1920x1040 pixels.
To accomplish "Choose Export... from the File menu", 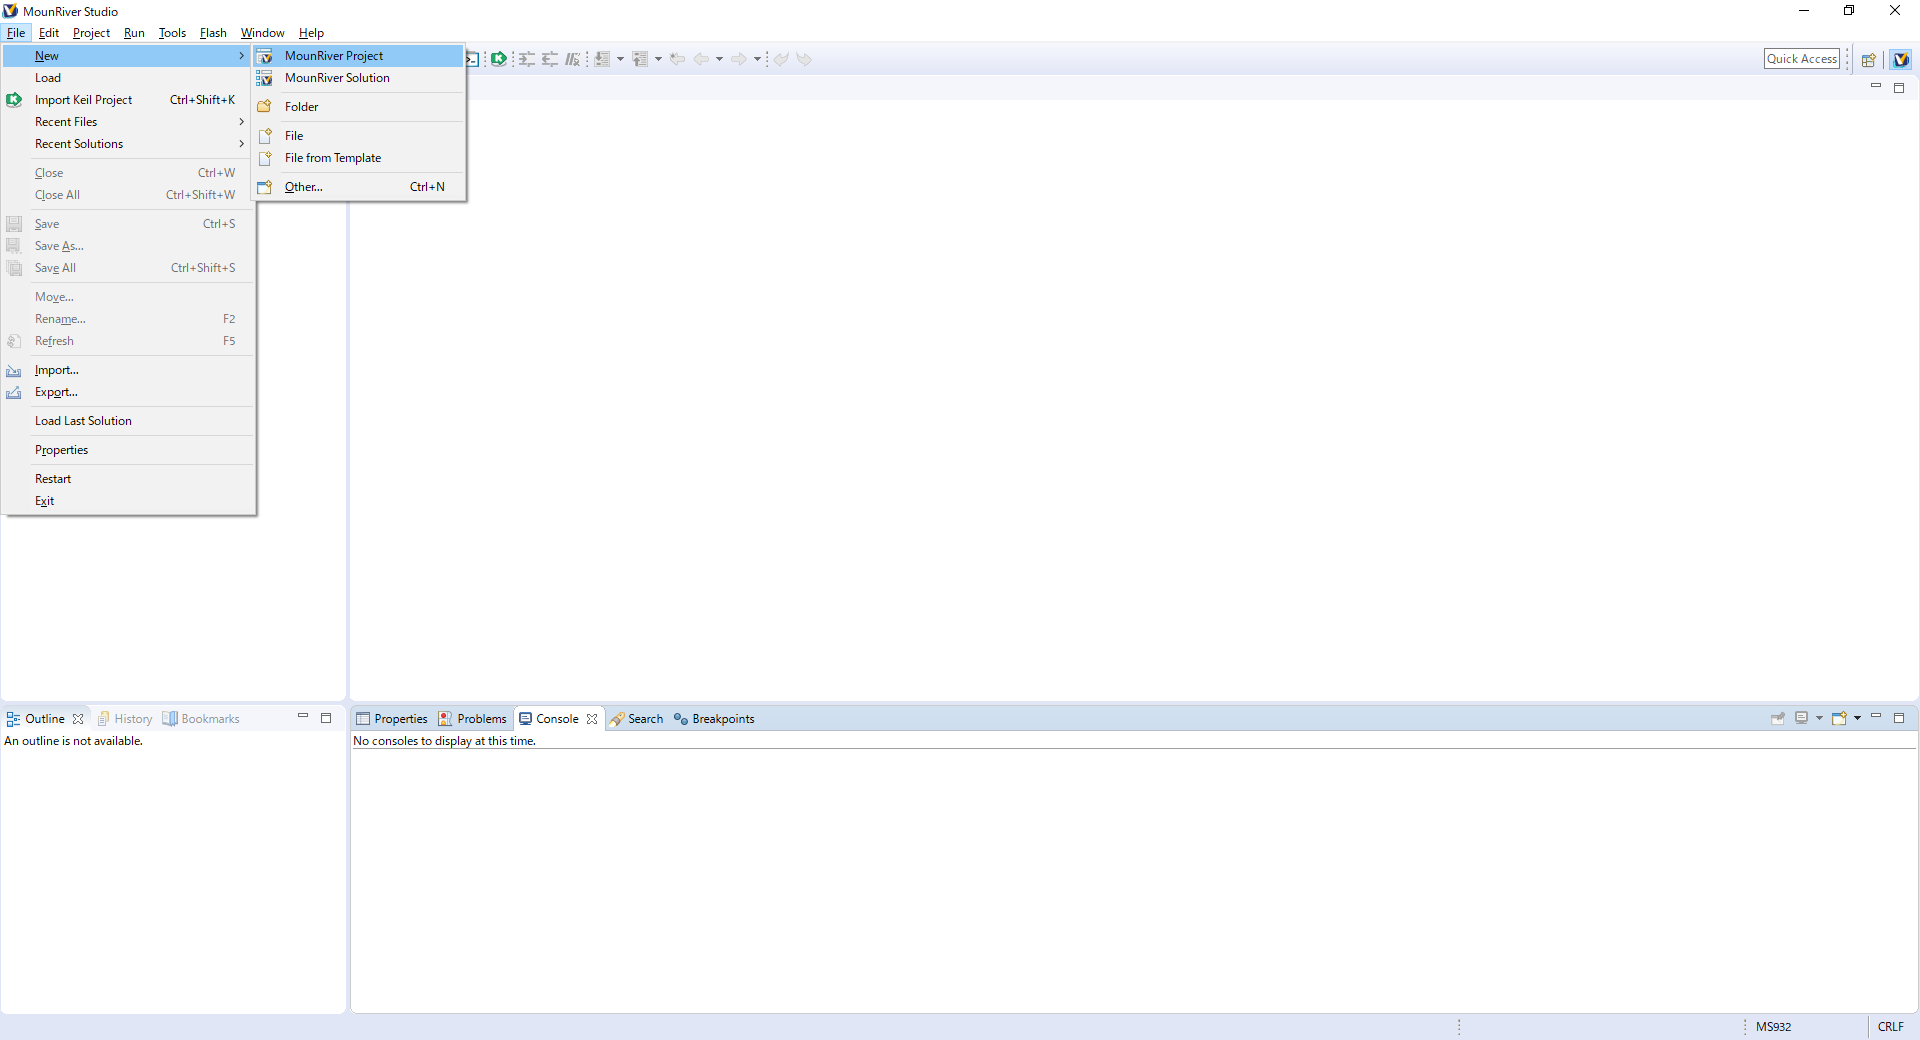I will pos(129,392).
